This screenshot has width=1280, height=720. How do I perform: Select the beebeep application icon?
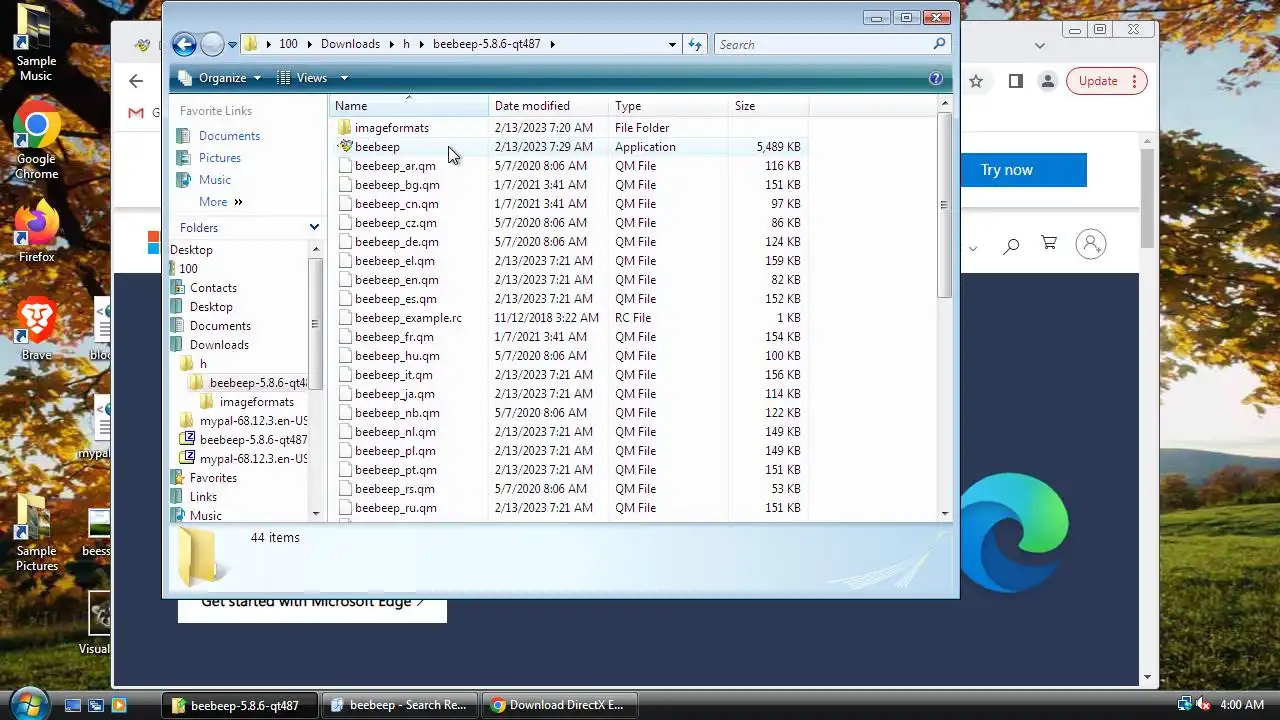coord(345,147)
